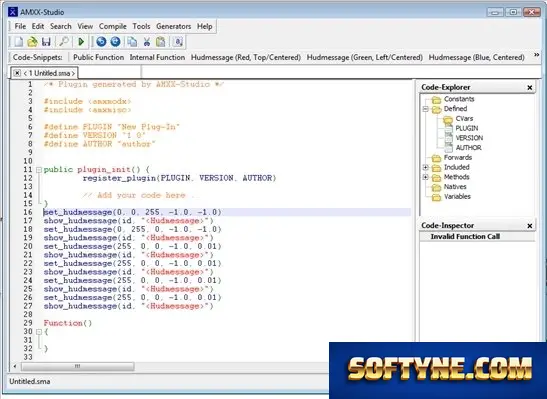Click the horizontal editor scrollbar thumb
The width and height of the screenshot is (547, 399).
[77, 366]
